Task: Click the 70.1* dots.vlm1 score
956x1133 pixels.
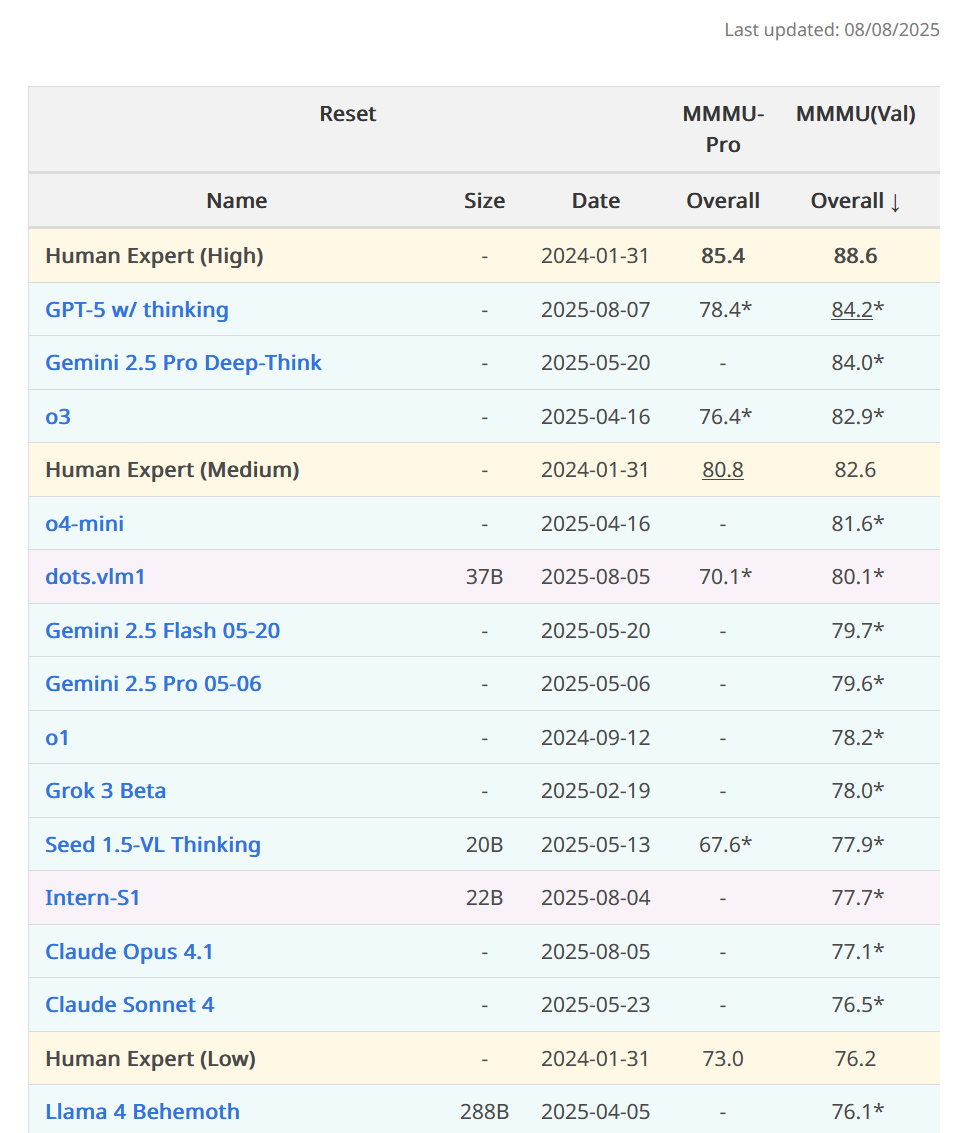Action: click(725, 577)
